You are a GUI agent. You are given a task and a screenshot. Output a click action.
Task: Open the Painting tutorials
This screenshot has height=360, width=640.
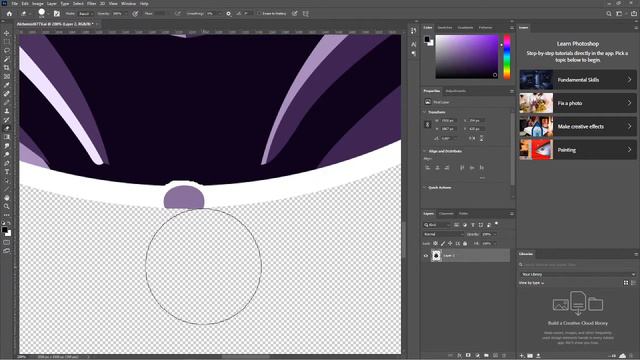pyautogui.click(x=578, y=150)
